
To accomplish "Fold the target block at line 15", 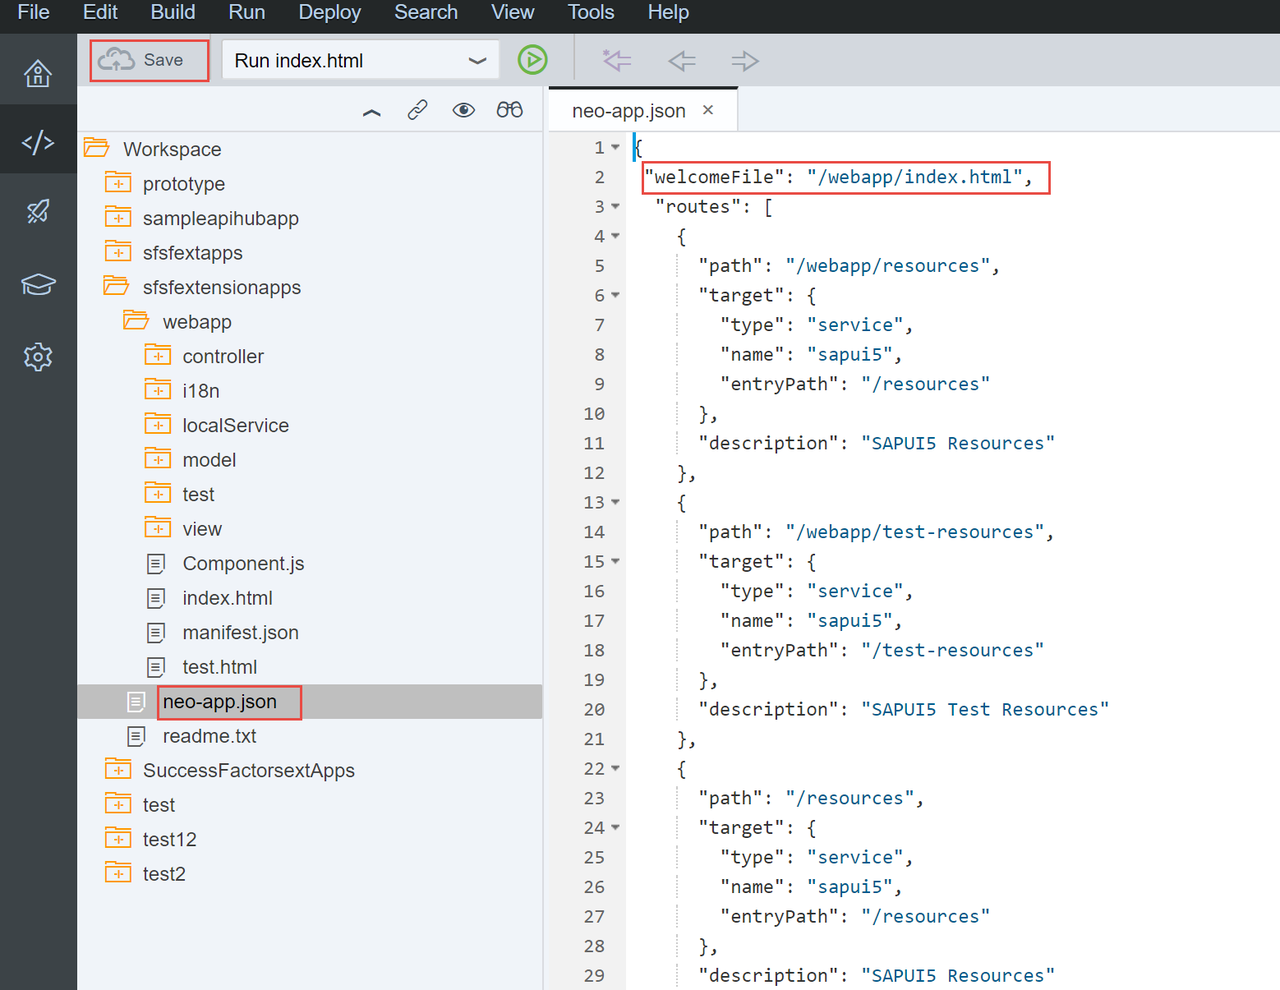I will [x=616, y=561].
